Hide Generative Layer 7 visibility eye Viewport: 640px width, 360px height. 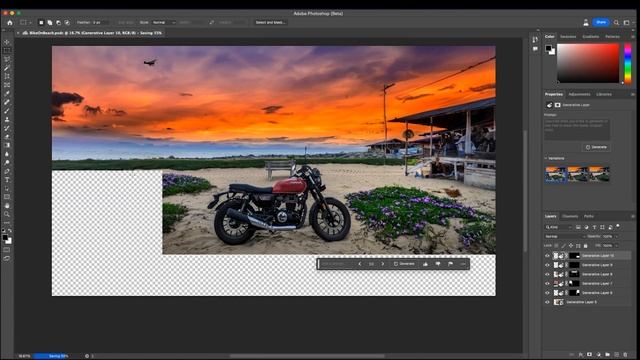coord(547,283)
